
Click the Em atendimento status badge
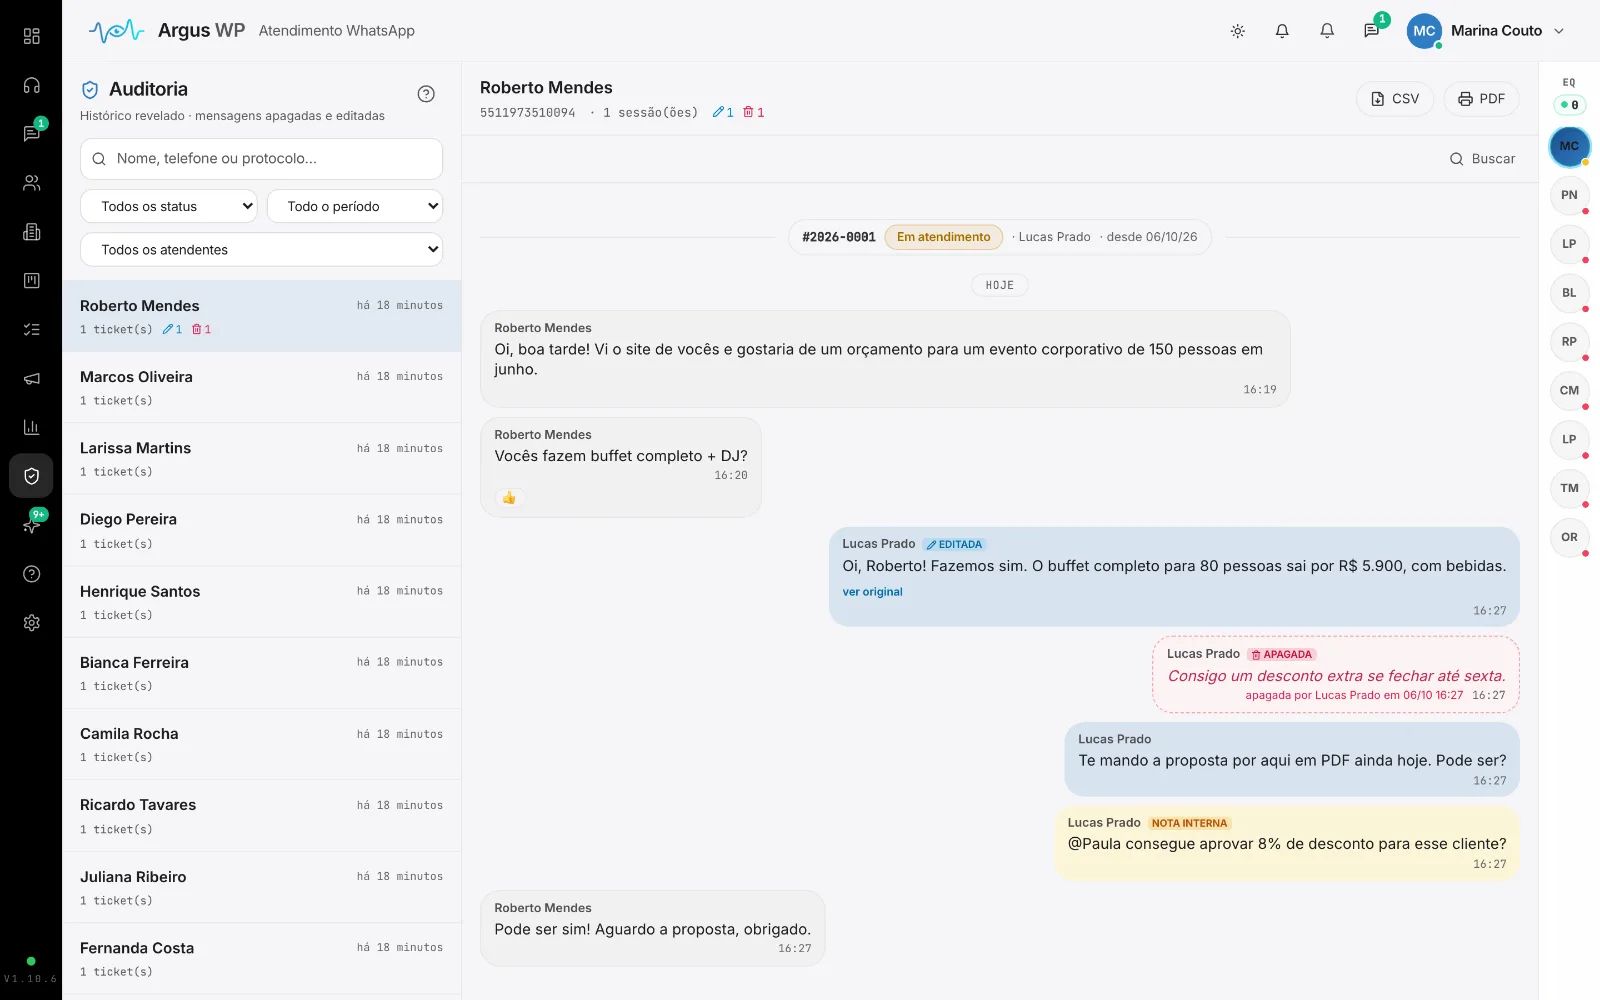pos(943,237)
